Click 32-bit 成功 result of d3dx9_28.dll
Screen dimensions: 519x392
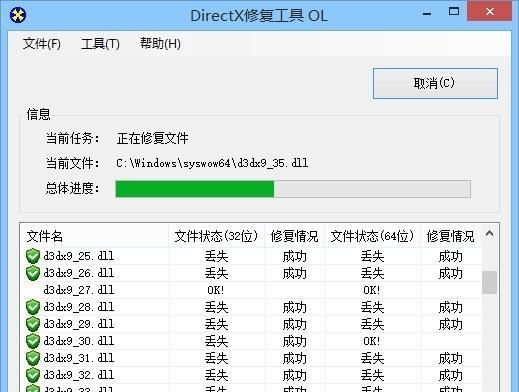coord(295,307)
